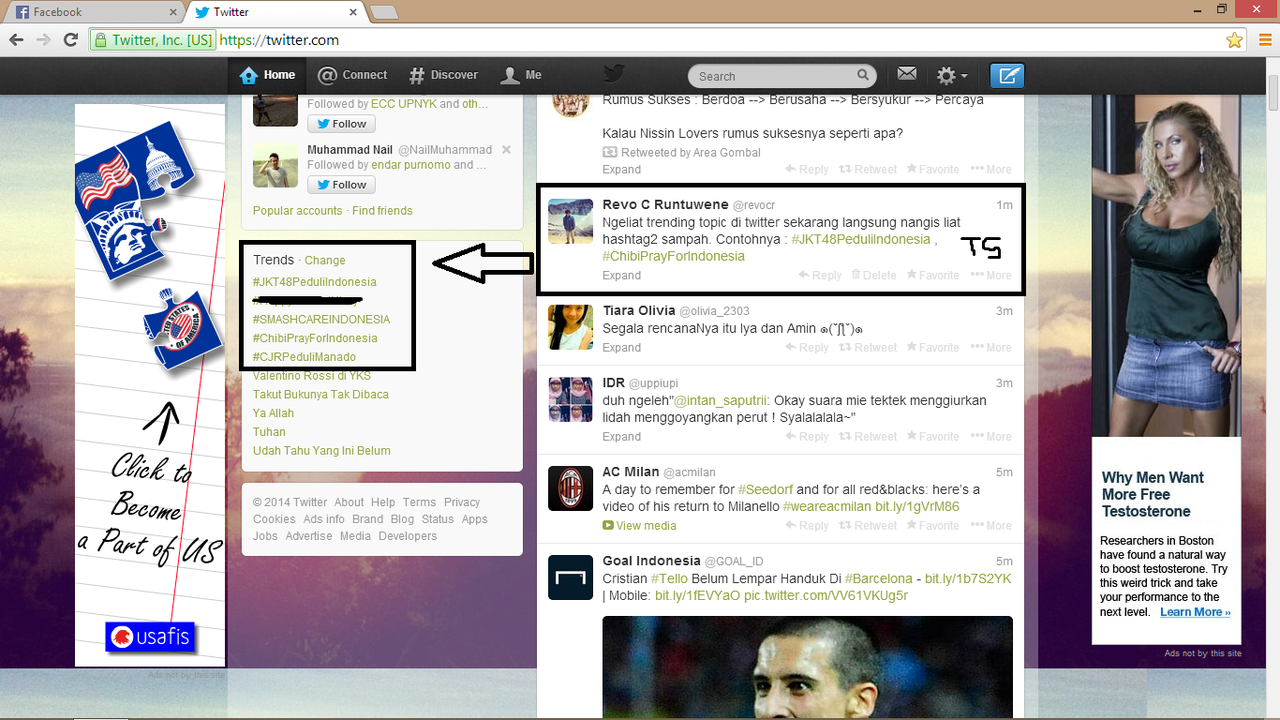Click Learn More in testosterone ad

[1195, 612]
